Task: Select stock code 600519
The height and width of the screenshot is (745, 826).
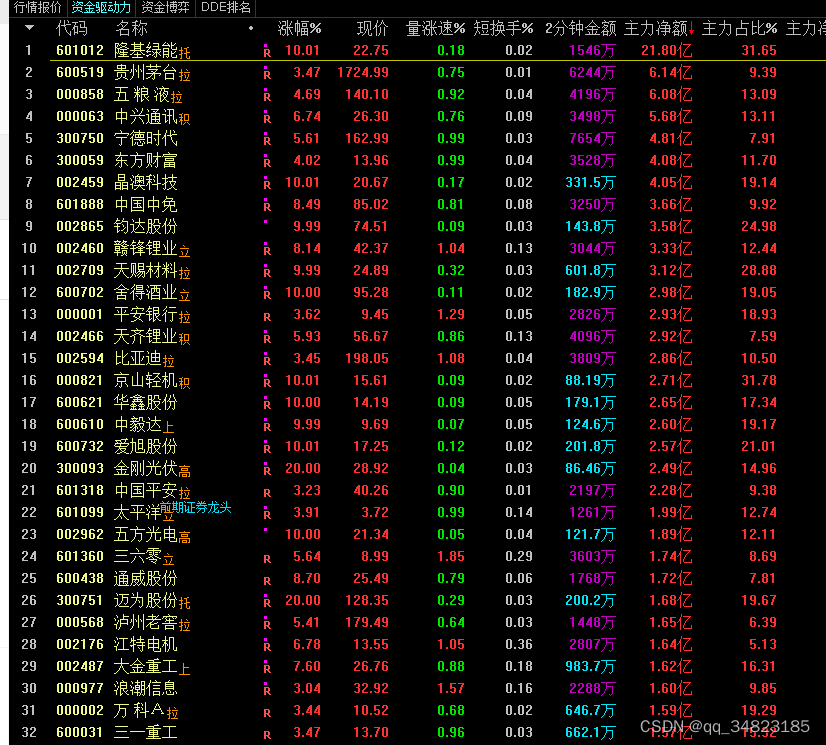Action: tap(80, 72)
